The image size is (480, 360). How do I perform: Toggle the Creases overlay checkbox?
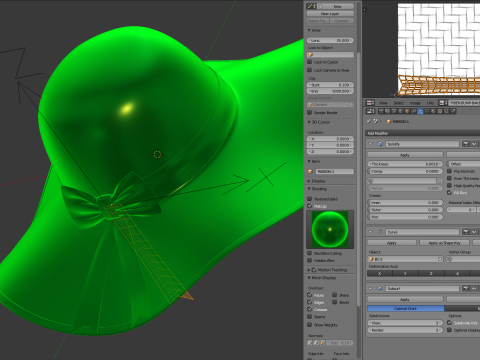tap(310, 309)
